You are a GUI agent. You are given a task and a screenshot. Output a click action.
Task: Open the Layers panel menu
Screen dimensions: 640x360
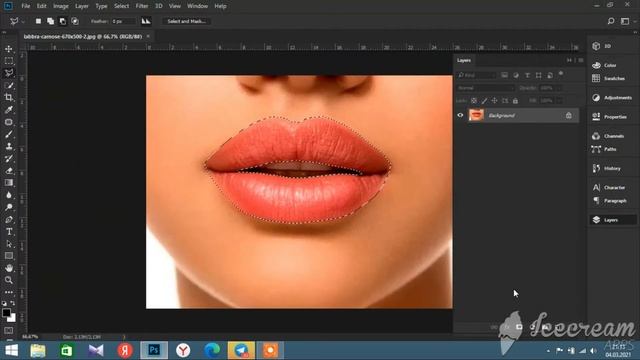click(x=581, y=60)
